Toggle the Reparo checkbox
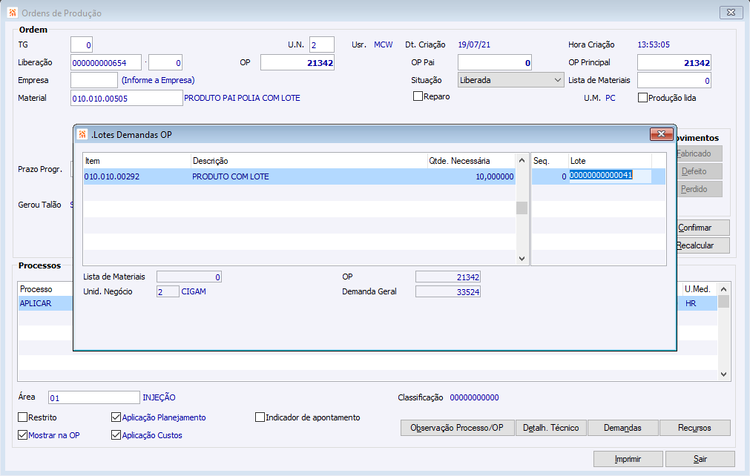Viewport: 750px width, 476px height. coord(418,96)
